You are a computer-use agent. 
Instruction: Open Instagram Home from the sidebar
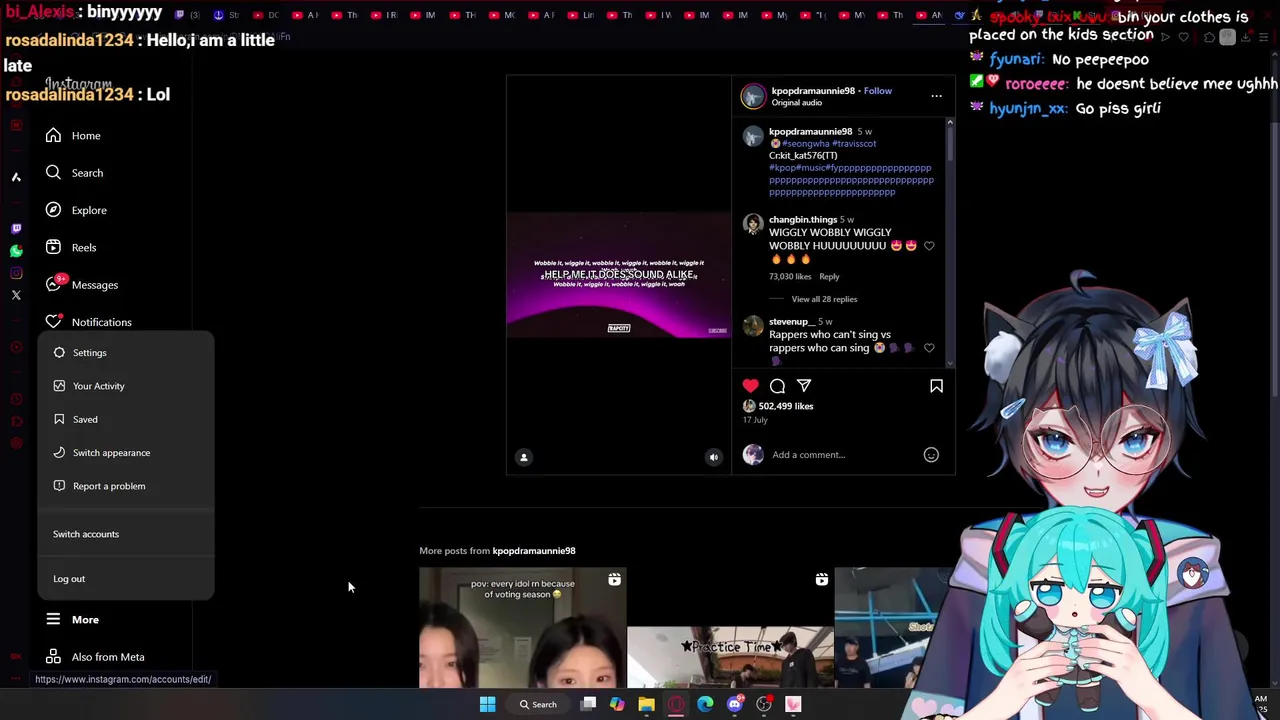point(73,135)
